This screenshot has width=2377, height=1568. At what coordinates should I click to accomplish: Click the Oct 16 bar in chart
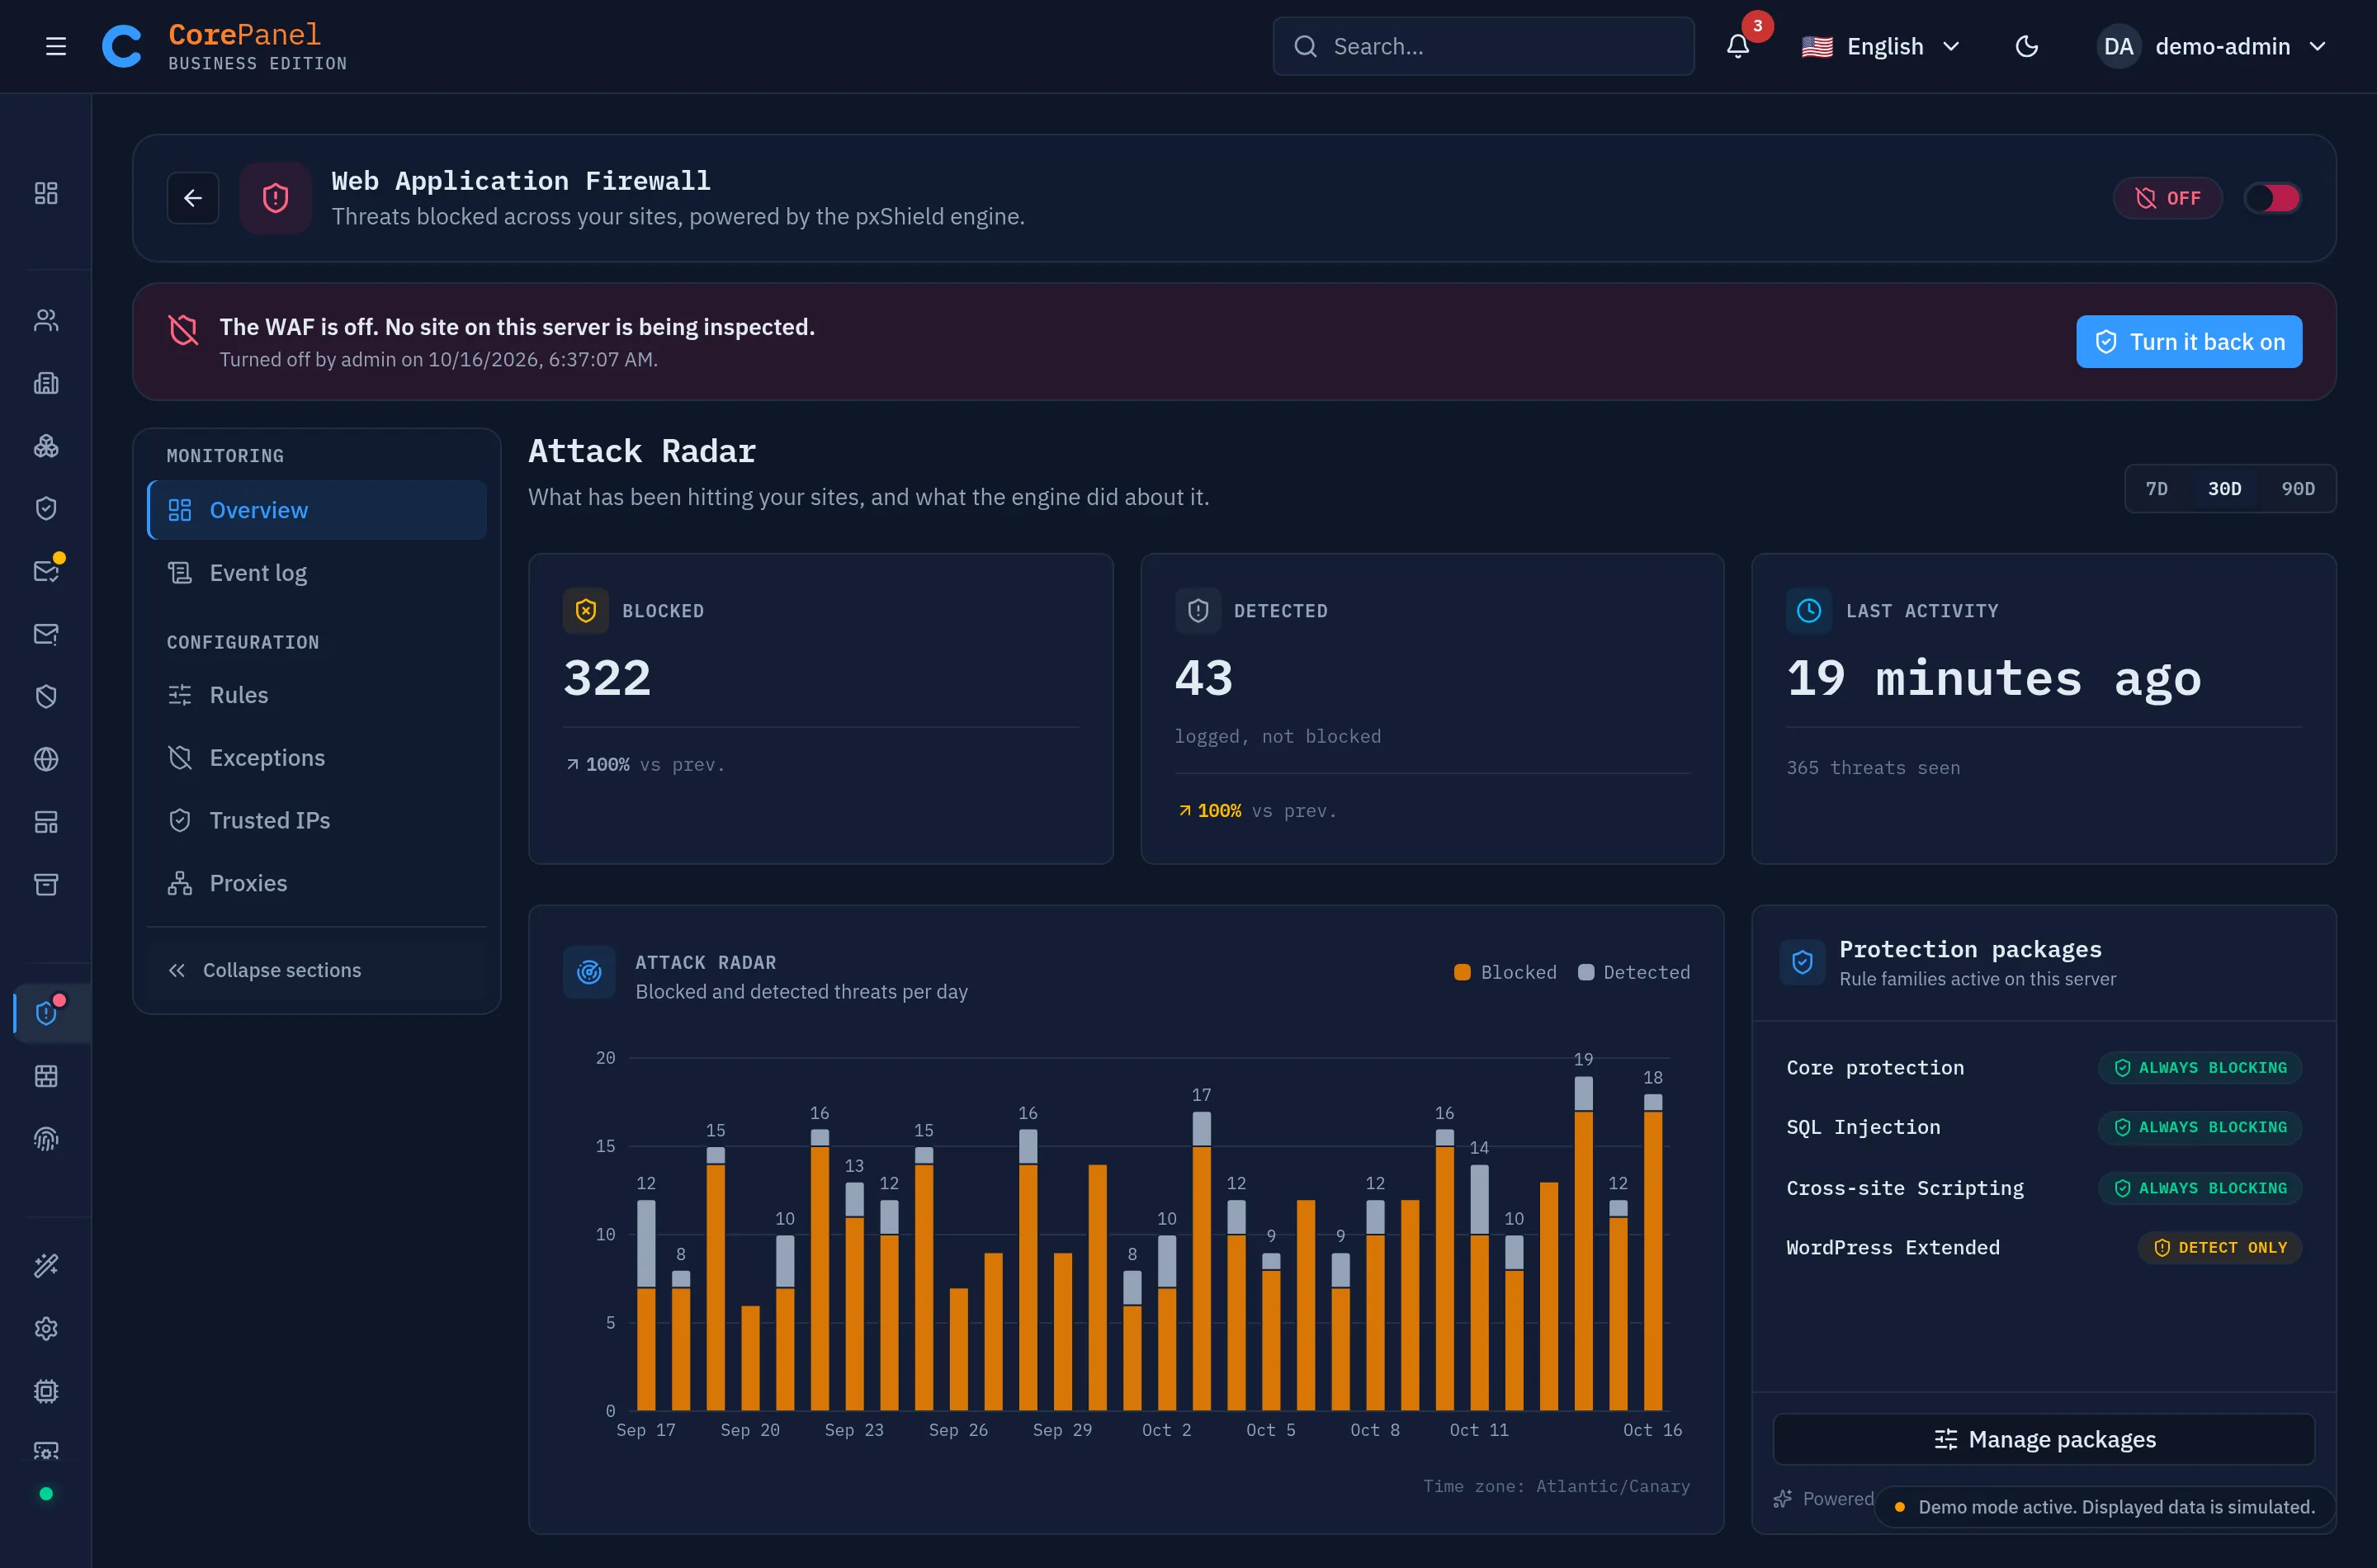(x=1652, y=1252)
